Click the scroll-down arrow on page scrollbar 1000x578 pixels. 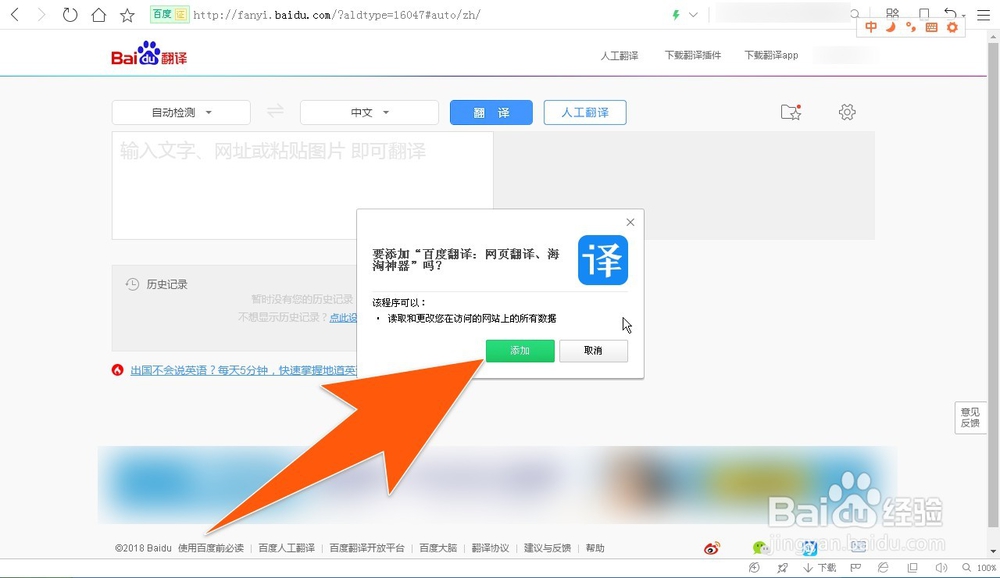994,551
